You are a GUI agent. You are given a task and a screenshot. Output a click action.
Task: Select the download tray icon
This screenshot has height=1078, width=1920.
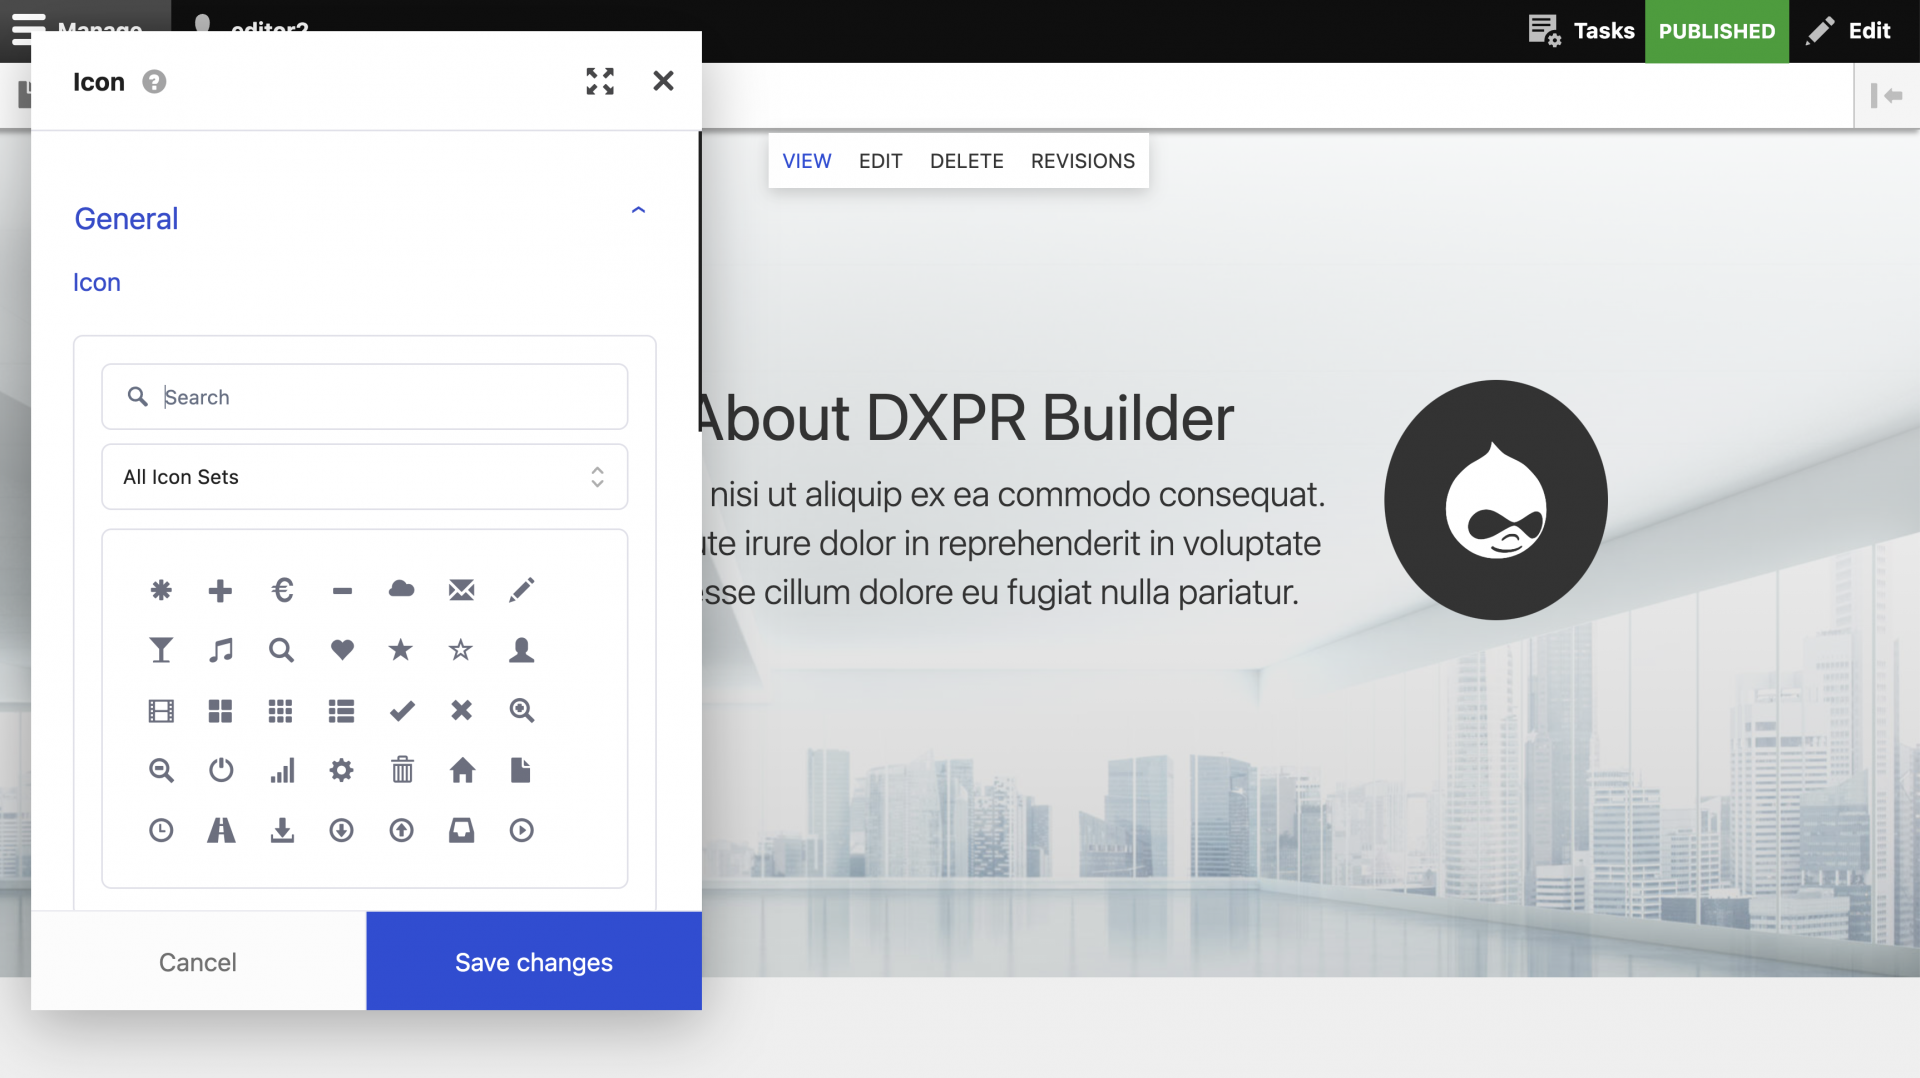tap(282, 830)
